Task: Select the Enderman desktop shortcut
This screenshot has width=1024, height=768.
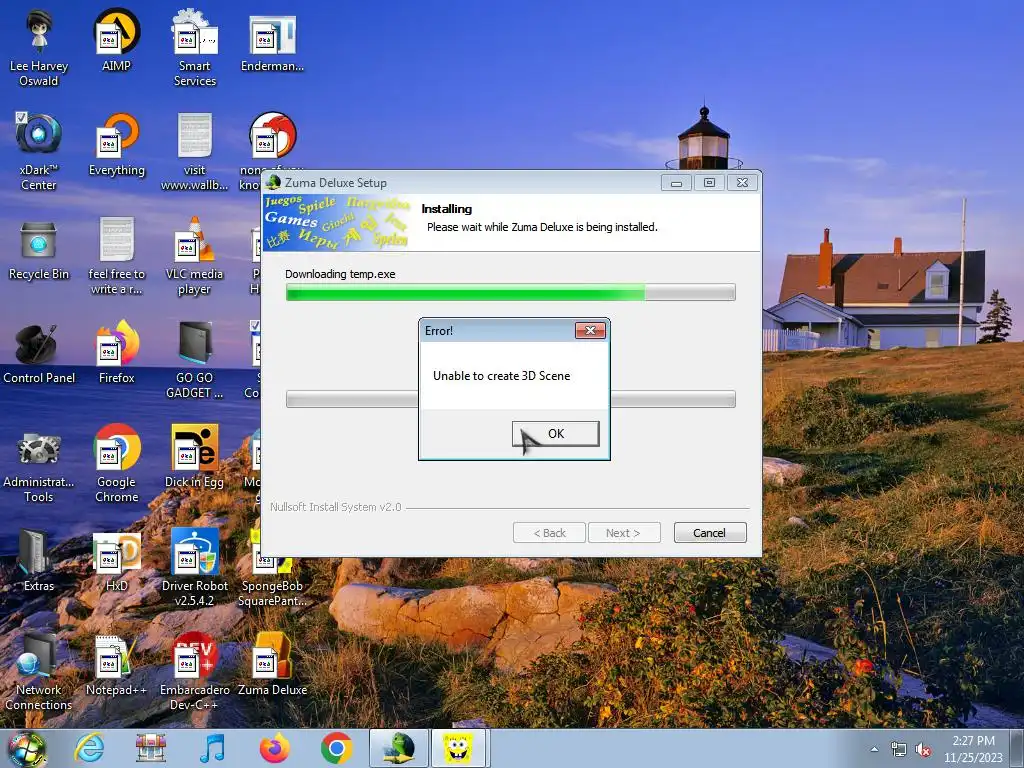Action: click(x=272, y=42)
